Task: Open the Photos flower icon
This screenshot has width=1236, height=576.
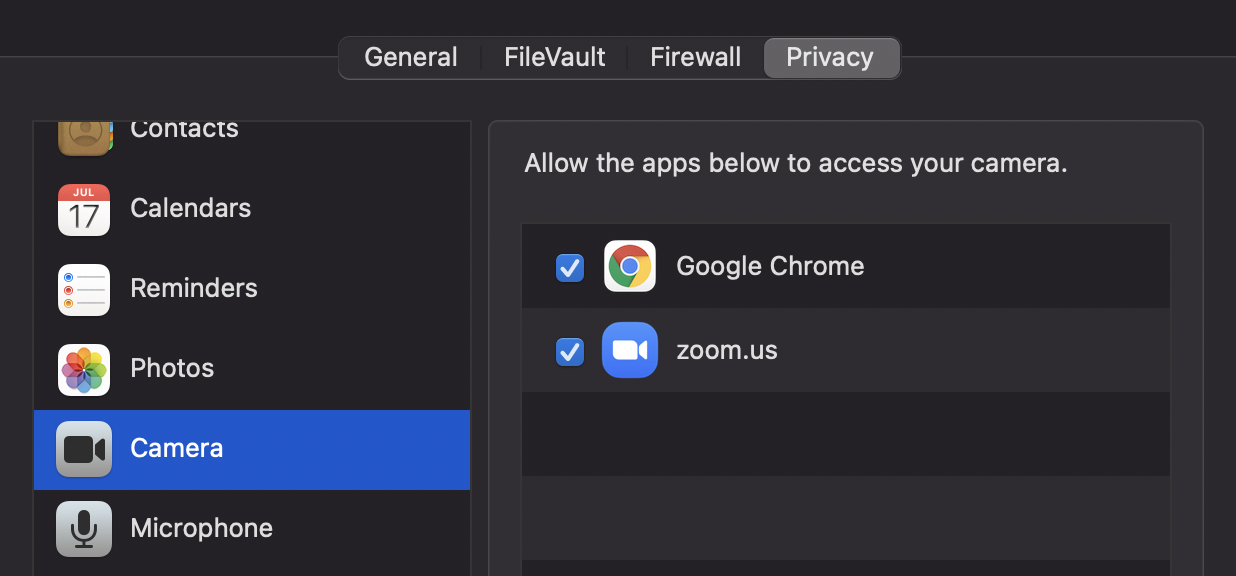Action: click(84, 369)
